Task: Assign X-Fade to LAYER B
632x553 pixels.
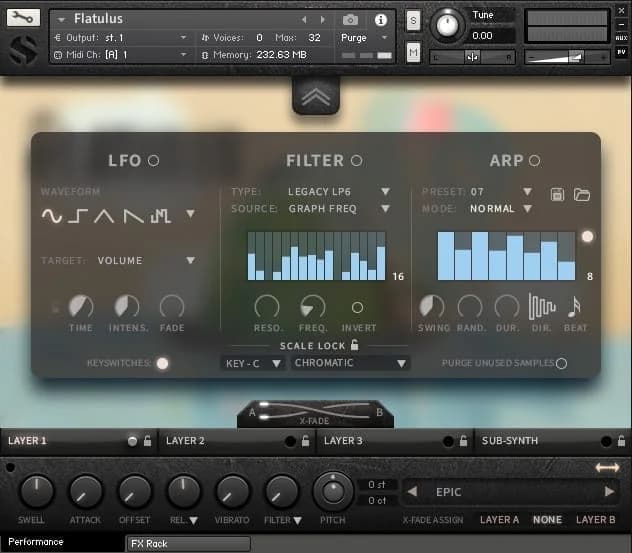Action: coord(595,520)
